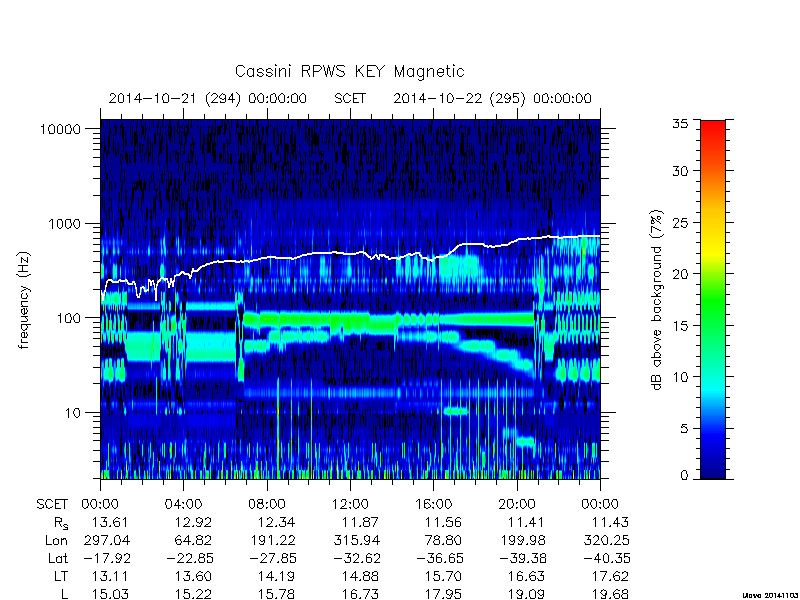Click the 5 label on the color scale
The image size is (800, 600).
click(x=684, y=429)
